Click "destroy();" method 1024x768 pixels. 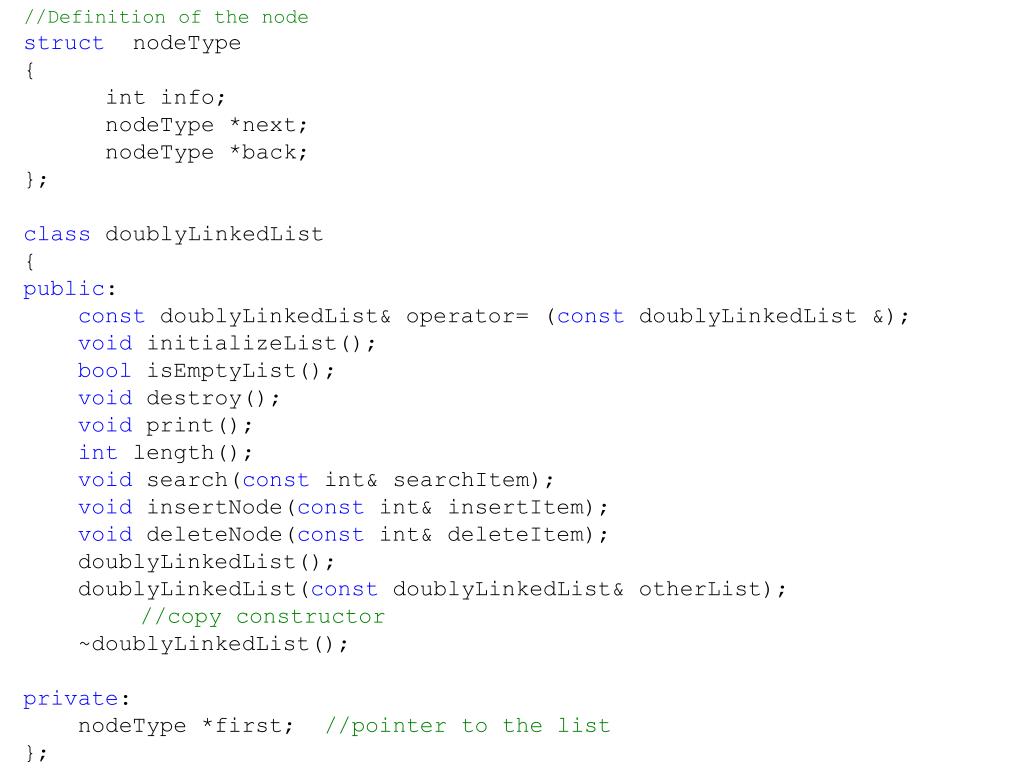[214, 400]
